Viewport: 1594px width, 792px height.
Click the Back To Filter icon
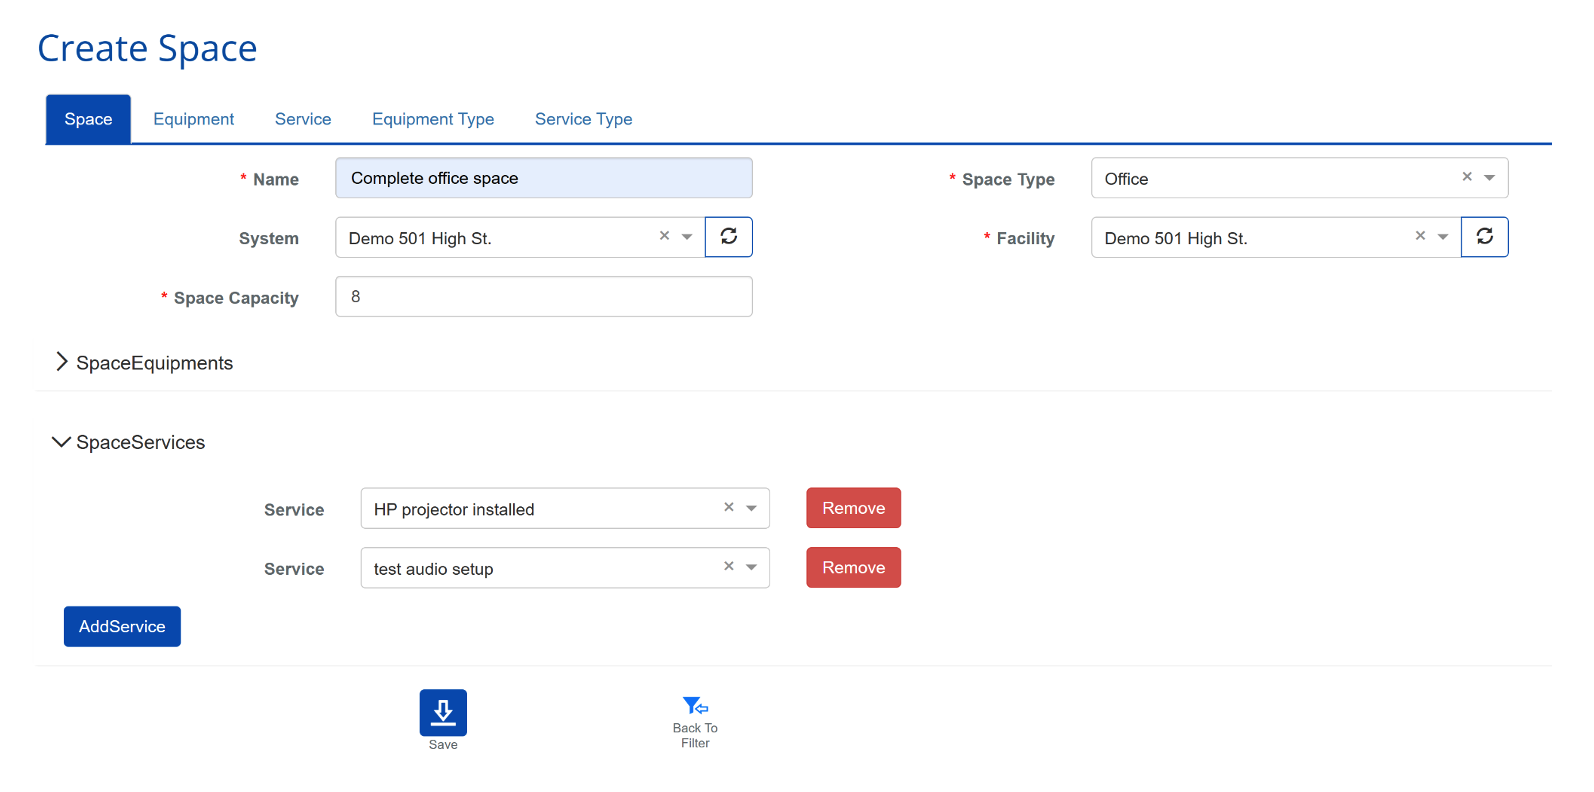tap(695, 706)
